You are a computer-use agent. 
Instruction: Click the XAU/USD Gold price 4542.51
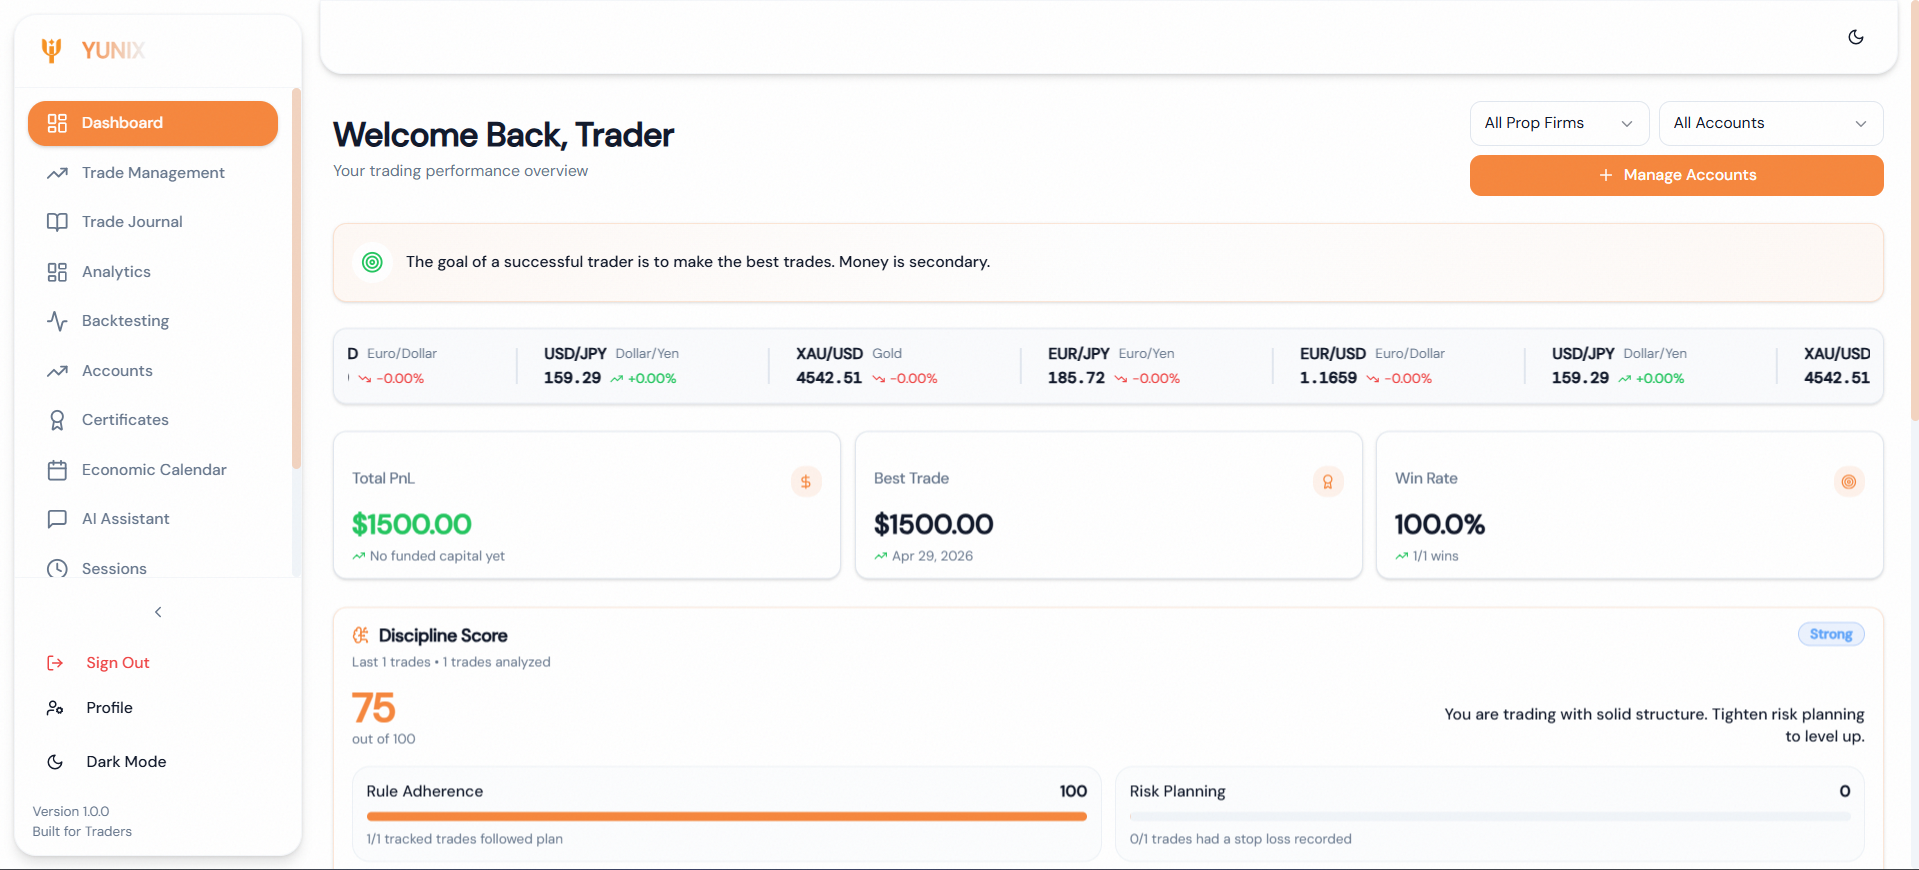[x=829, y=378]
